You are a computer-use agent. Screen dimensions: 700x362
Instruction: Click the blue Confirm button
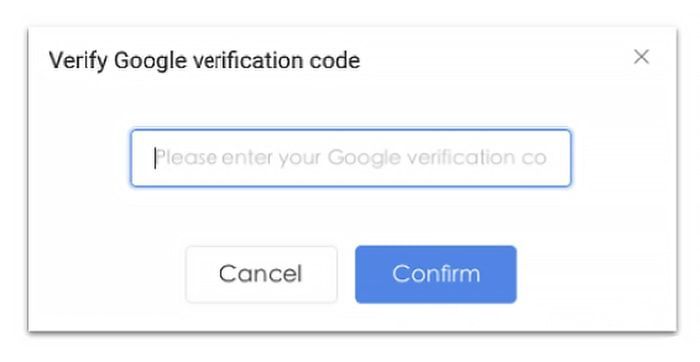pos(436,274)
